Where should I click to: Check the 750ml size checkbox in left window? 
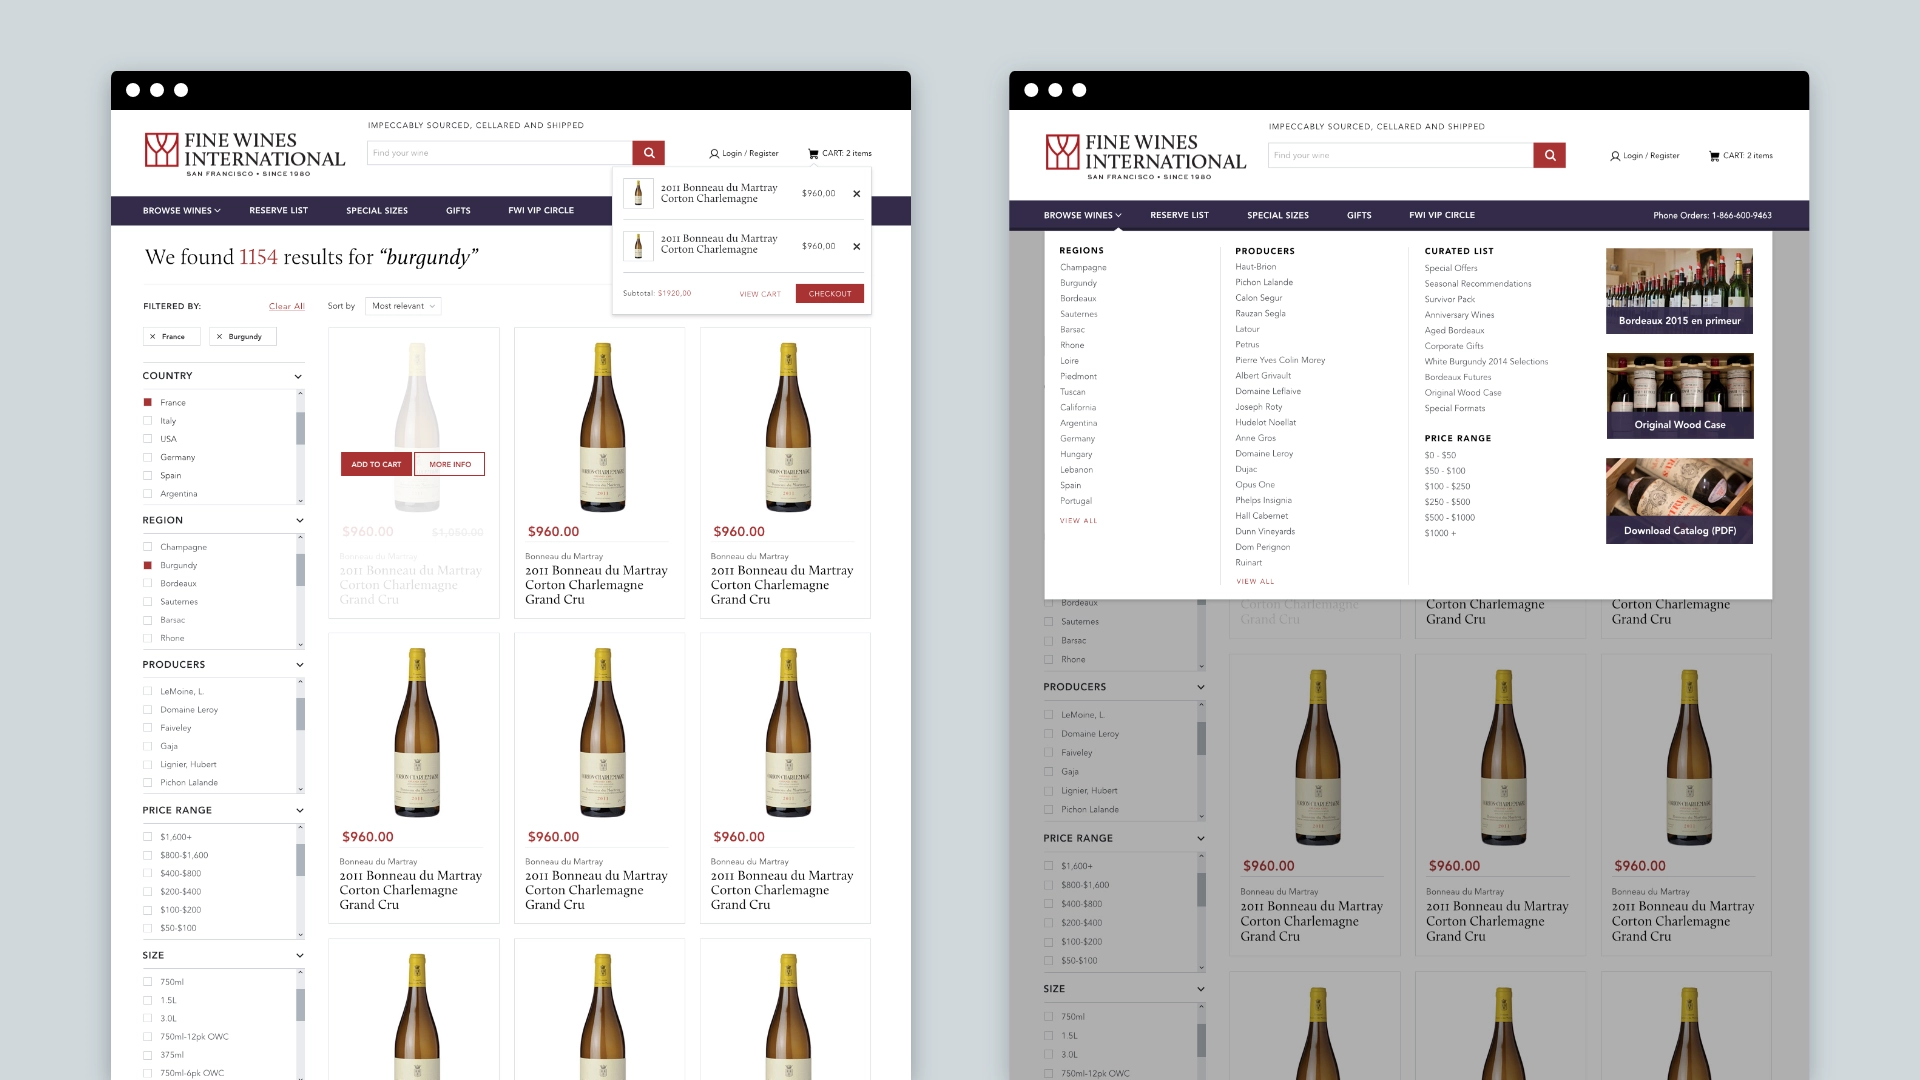tap(148, 982)
